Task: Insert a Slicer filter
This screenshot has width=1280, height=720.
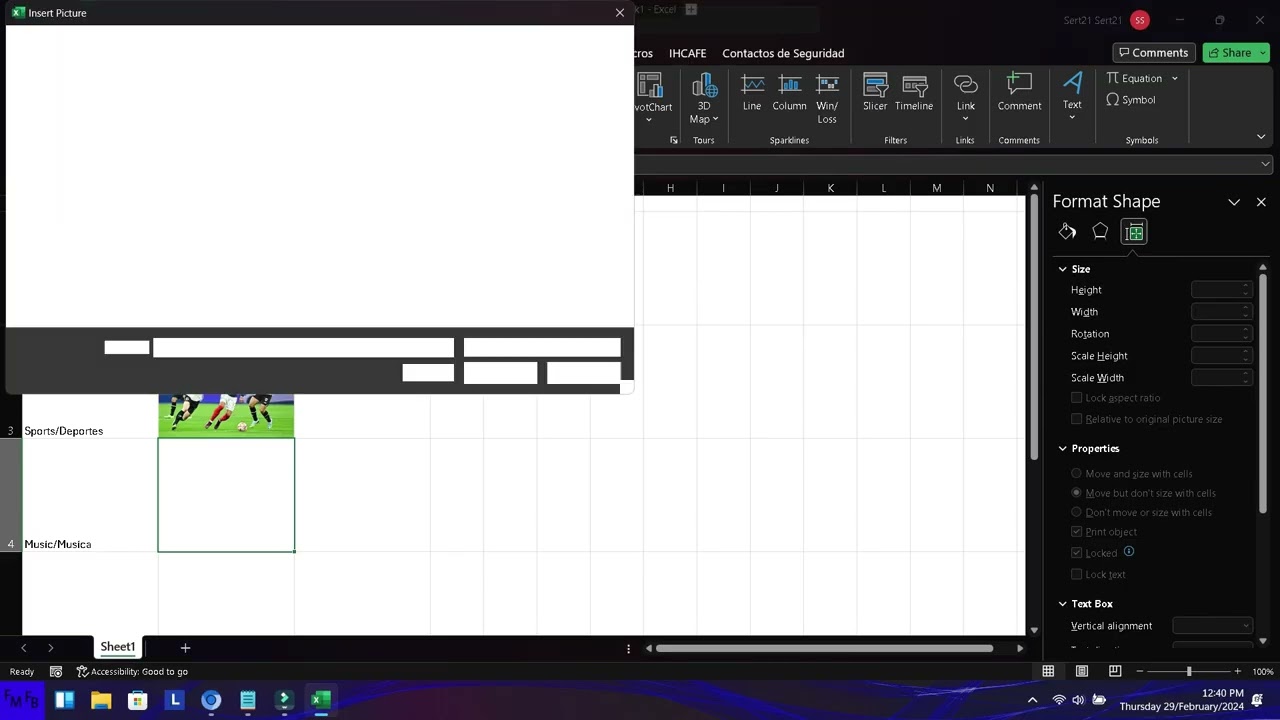Action: [875, 92]
